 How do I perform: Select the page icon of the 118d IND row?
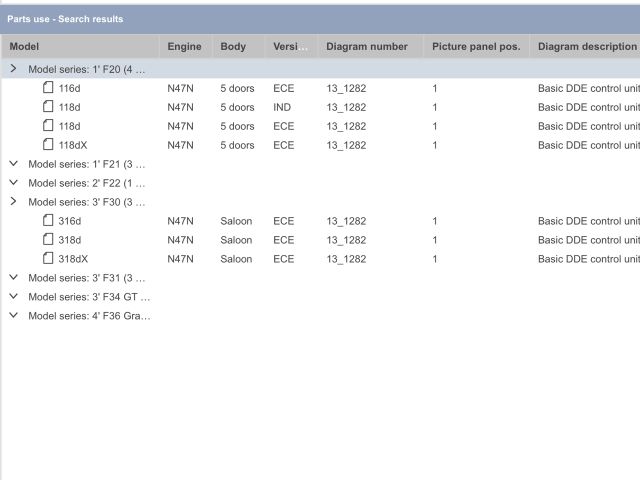[x=48, y=107]
